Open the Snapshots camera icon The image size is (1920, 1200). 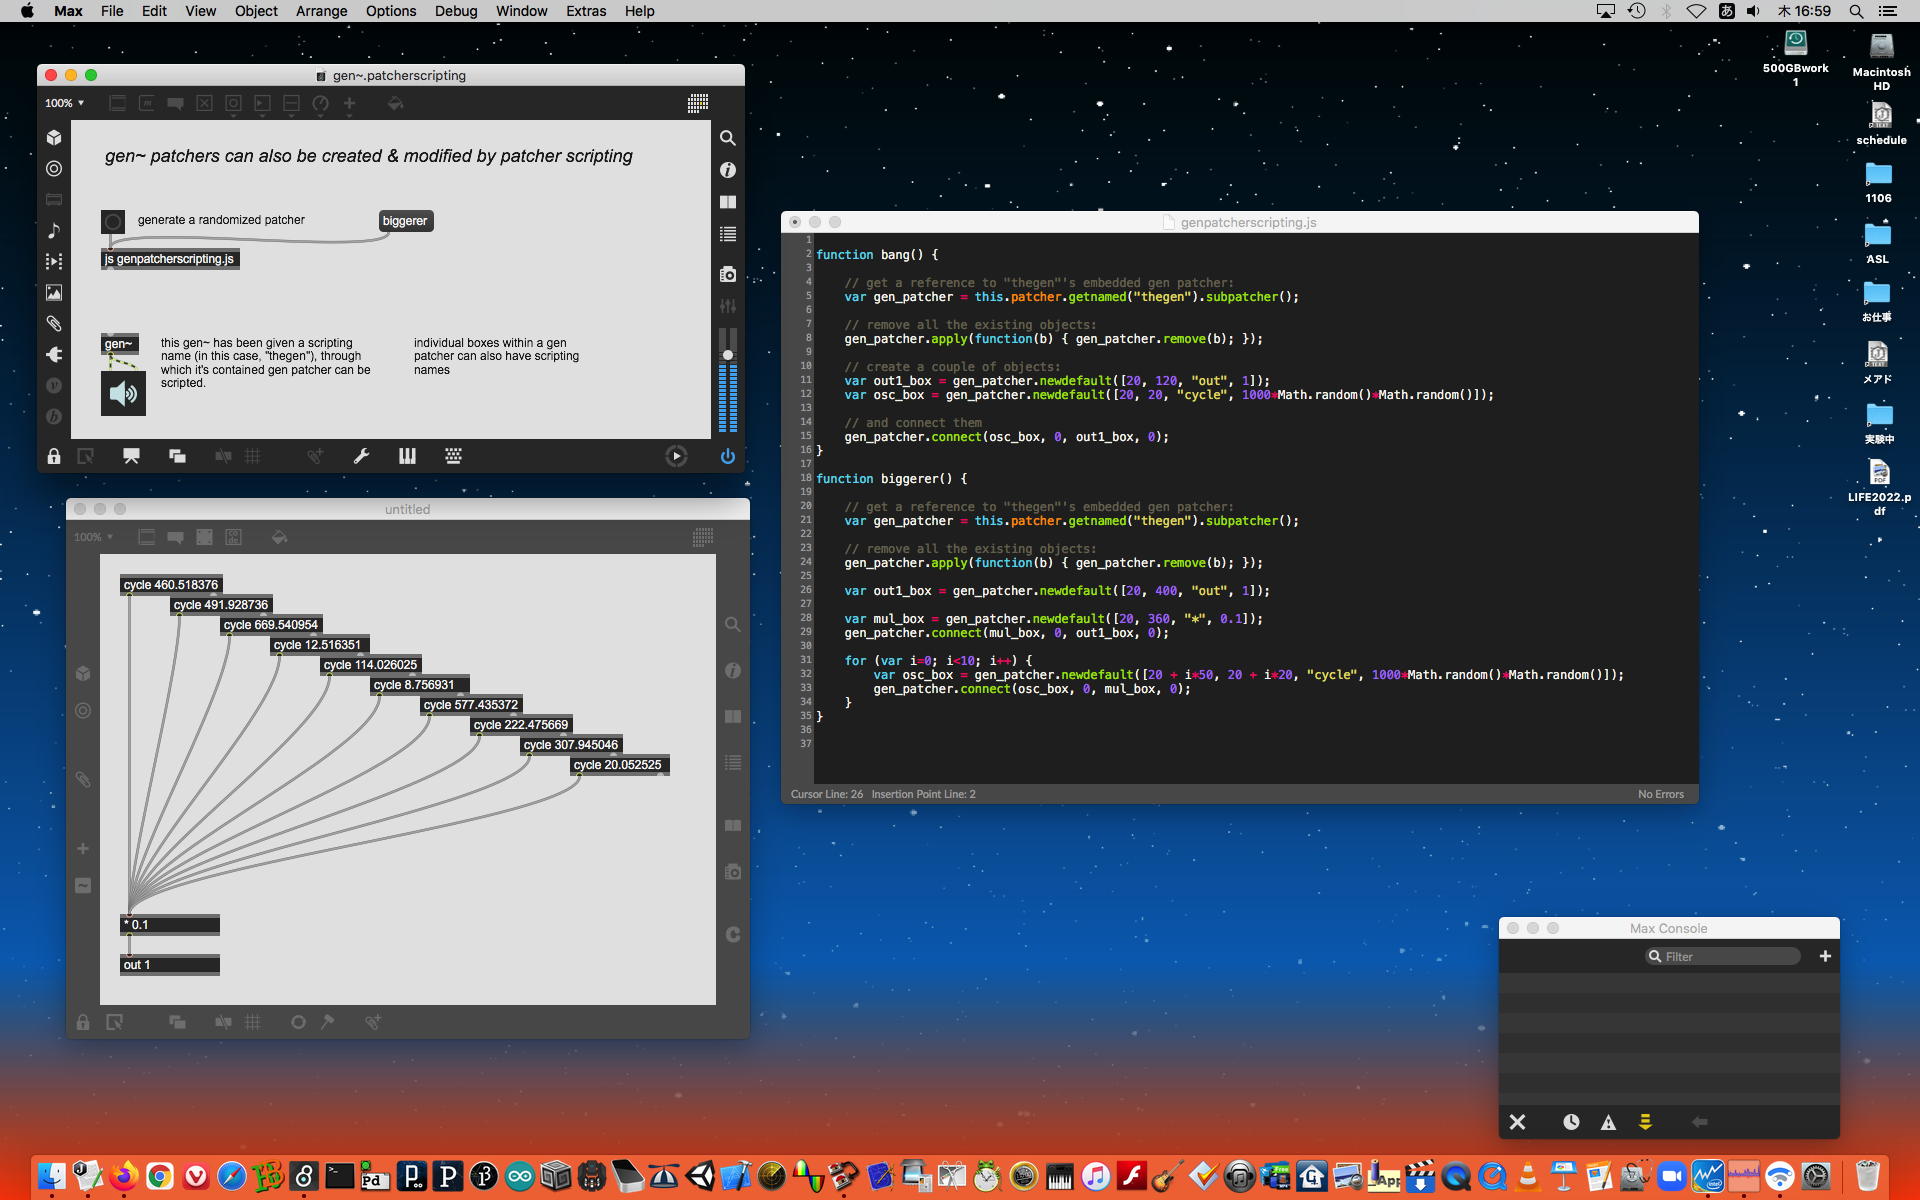[x=728, y=274]
